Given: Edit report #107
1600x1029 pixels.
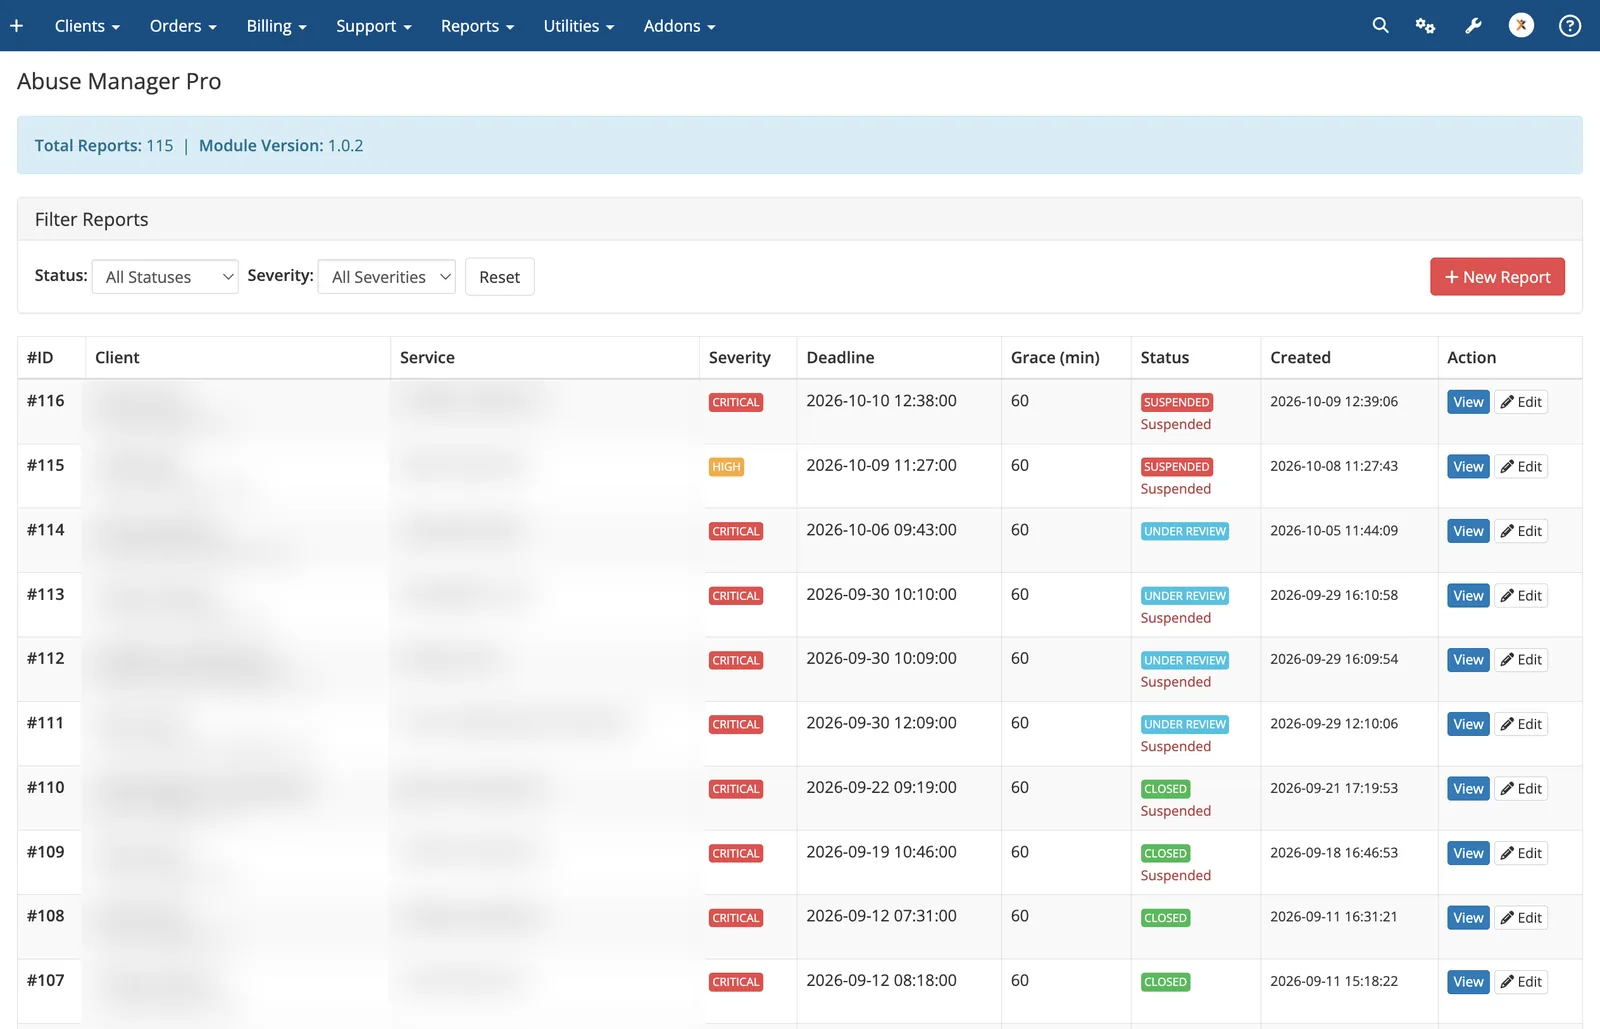Looking at the screenshot, I should click(x=1521, y=982).
